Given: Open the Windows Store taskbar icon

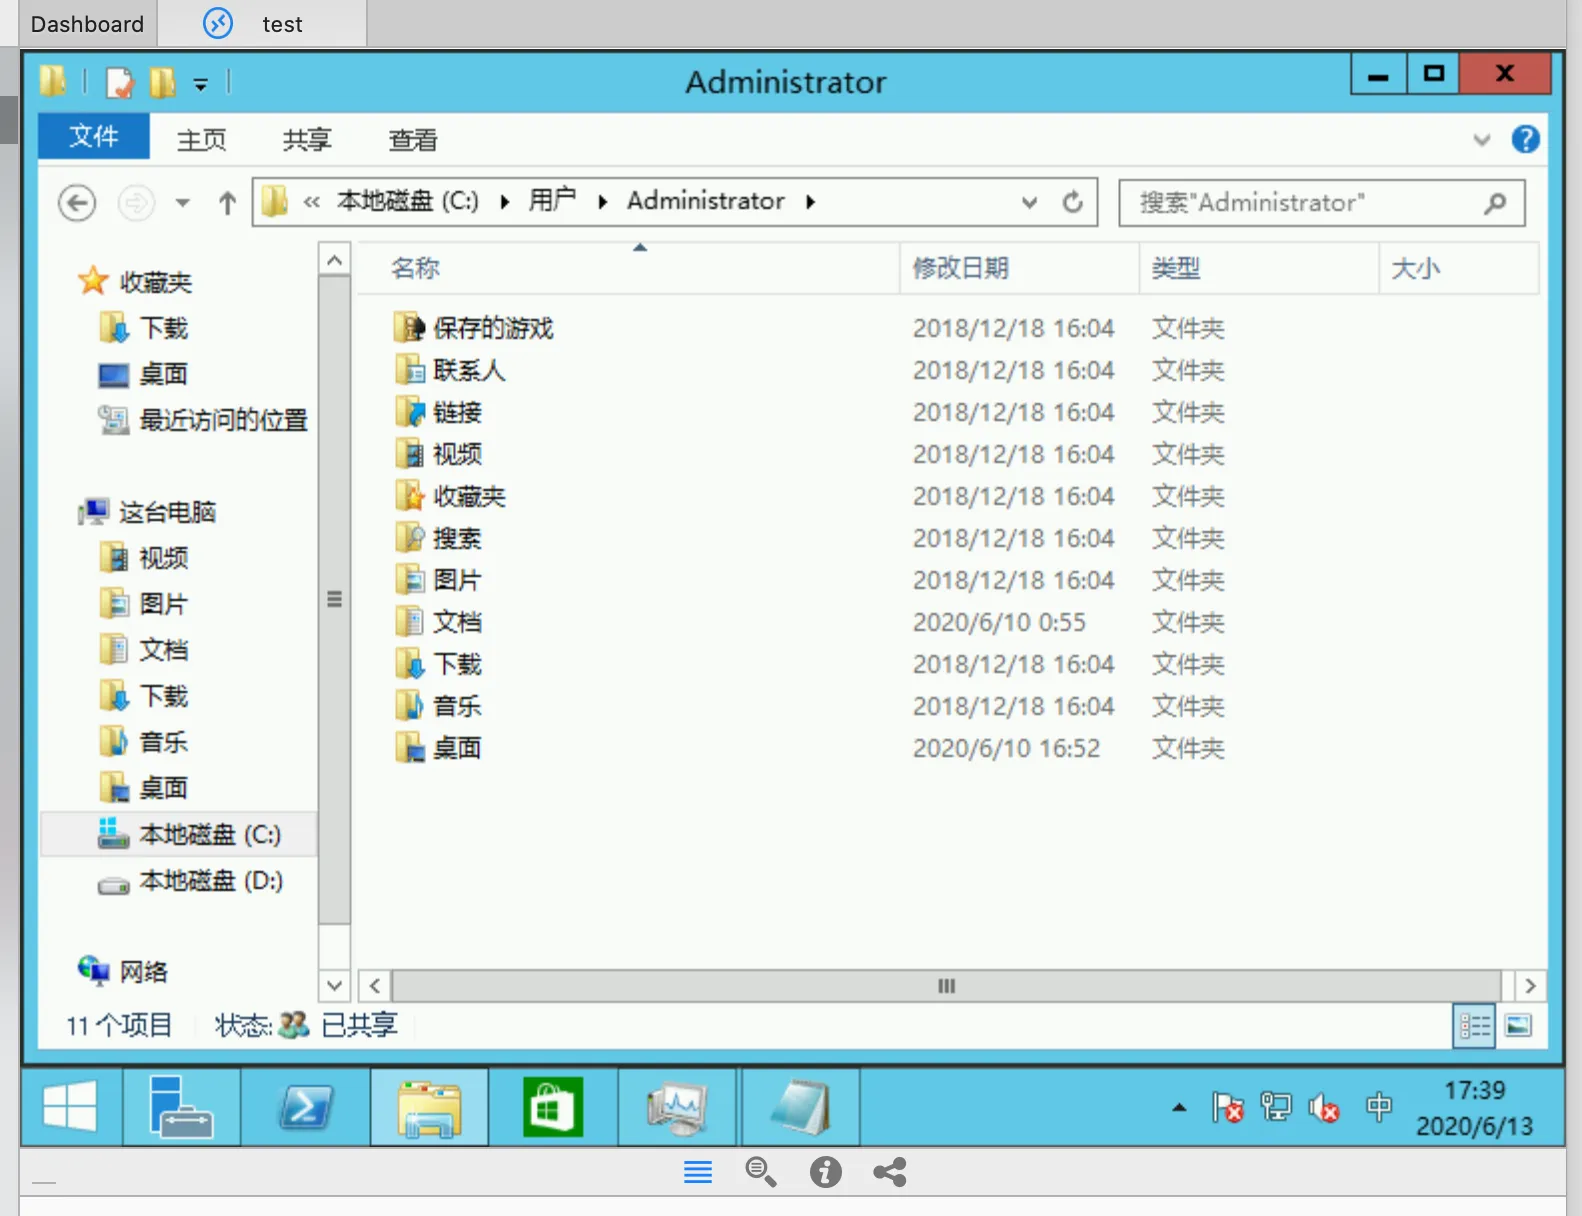Looking at the screenshot, I should tap(553, 1108).
